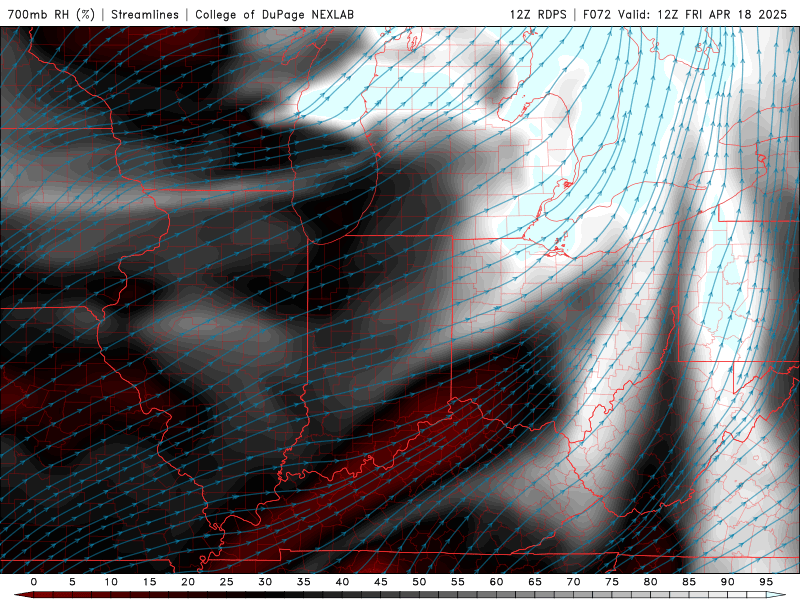800x600 pixels.
Task: Click 'College of DuPage NEXLAB' text
Action: tap(274, 14)
